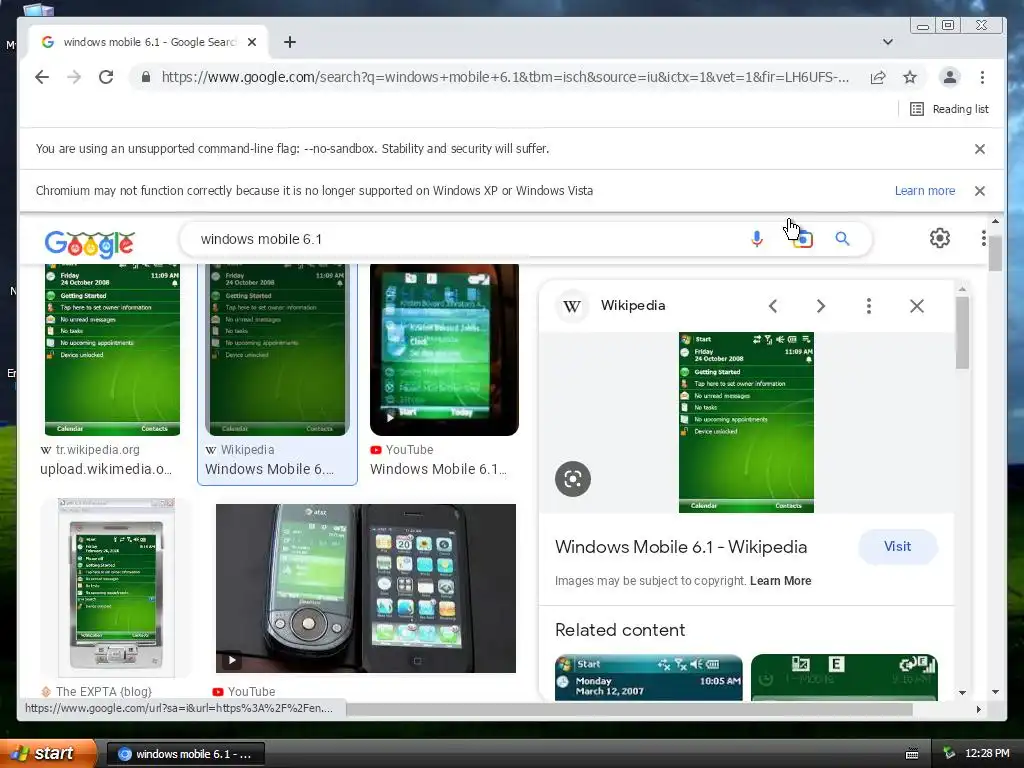This screenshot has height=768, width=1024.
Task: Search by image camera icon
Action: [803, 239]
